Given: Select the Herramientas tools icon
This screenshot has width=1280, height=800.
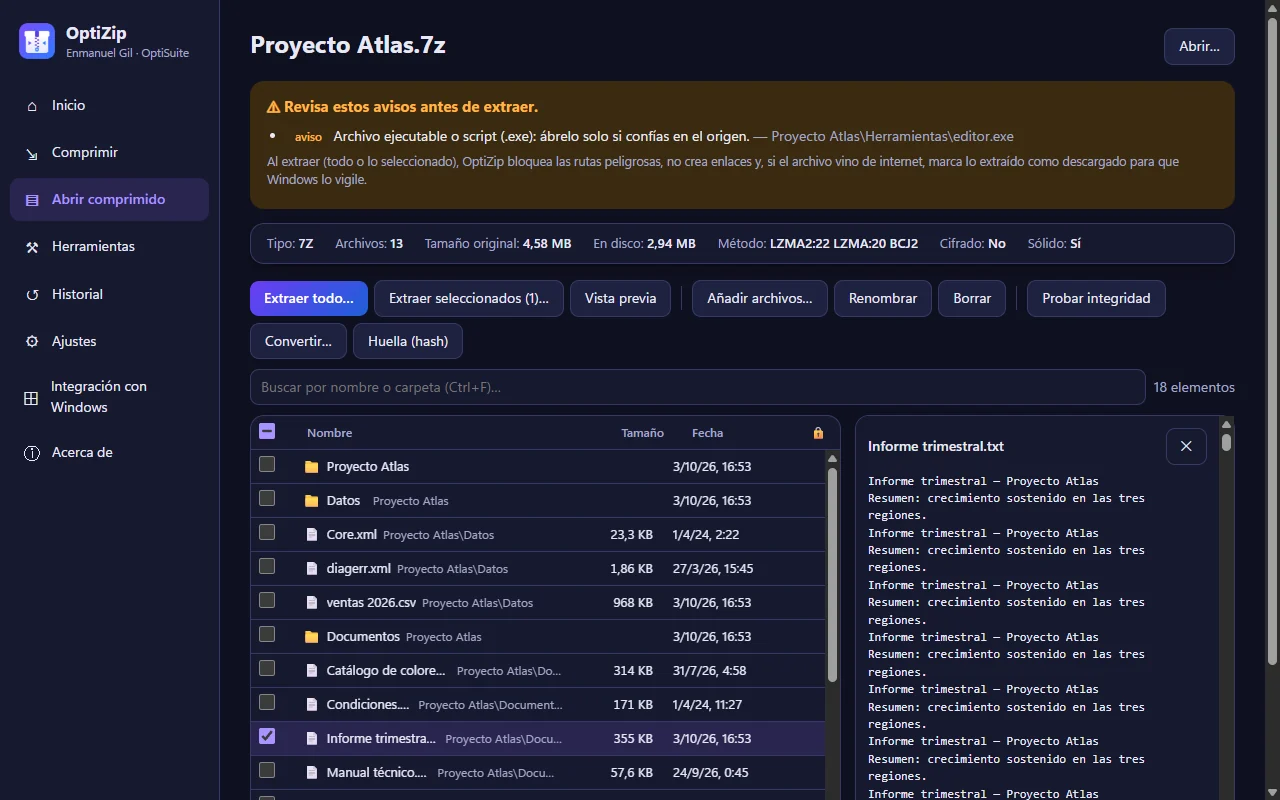Looking at the screenshot, I should coord(32,247).
